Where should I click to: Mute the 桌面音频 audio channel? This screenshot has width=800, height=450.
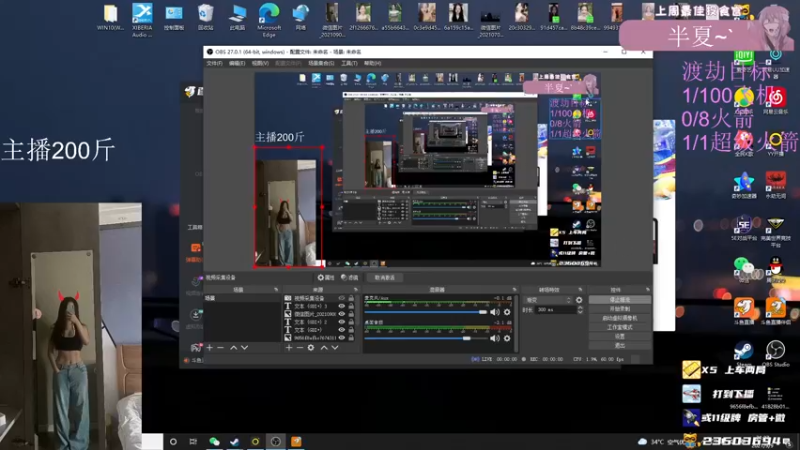(x=494, y=338)
